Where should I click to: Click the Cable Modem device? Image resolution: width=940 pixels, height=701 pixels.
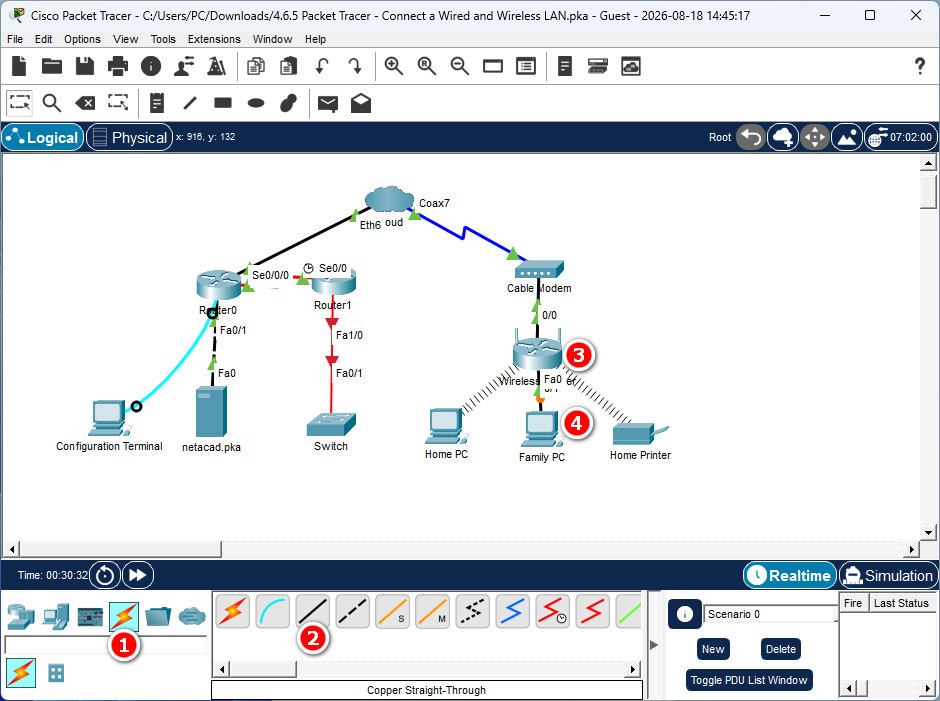pos(539,269)
